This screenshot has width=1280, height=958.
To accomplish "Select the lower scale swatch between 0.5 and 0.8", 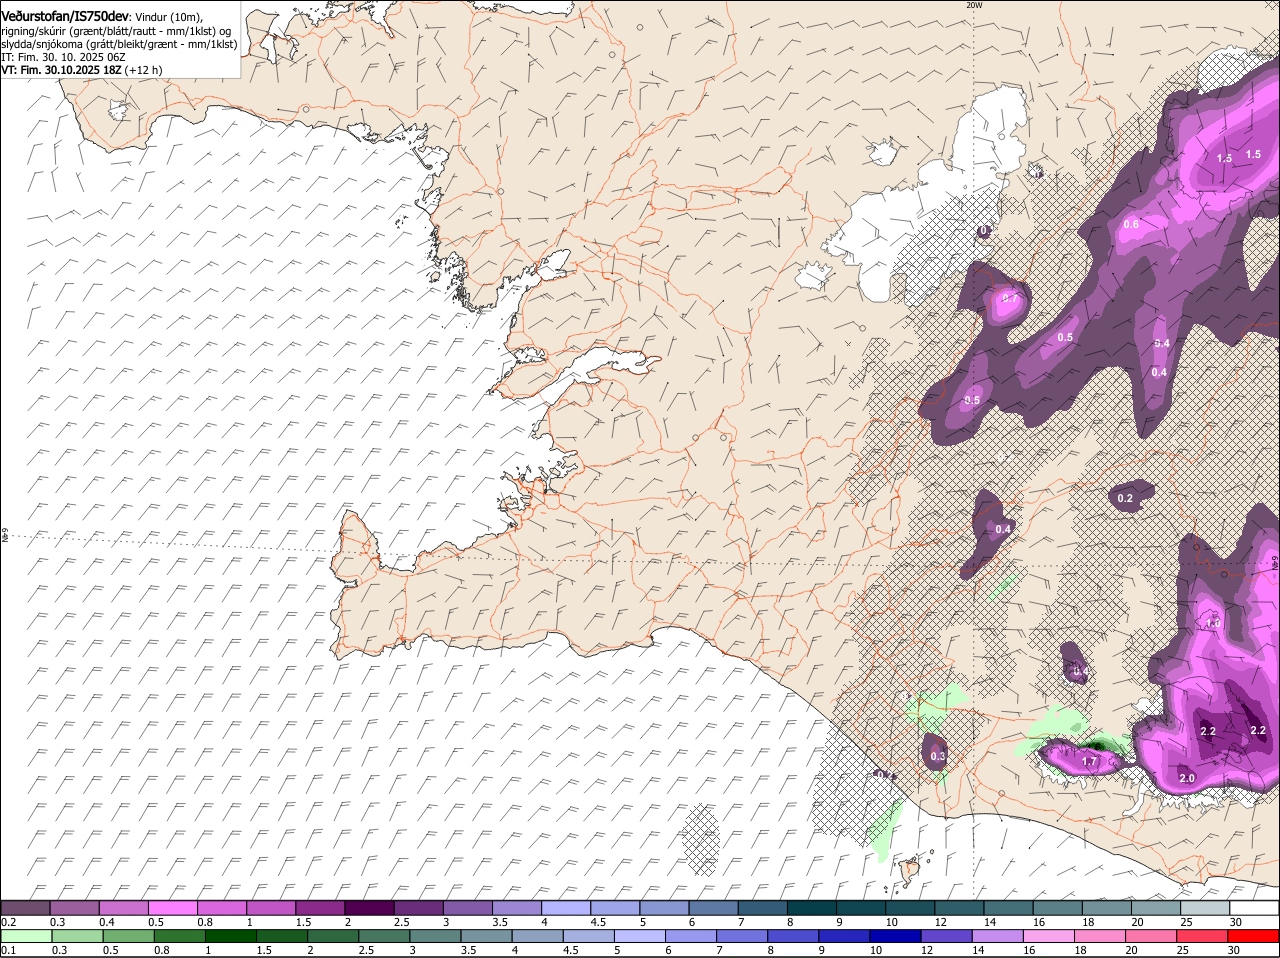I will click(128, 936).
